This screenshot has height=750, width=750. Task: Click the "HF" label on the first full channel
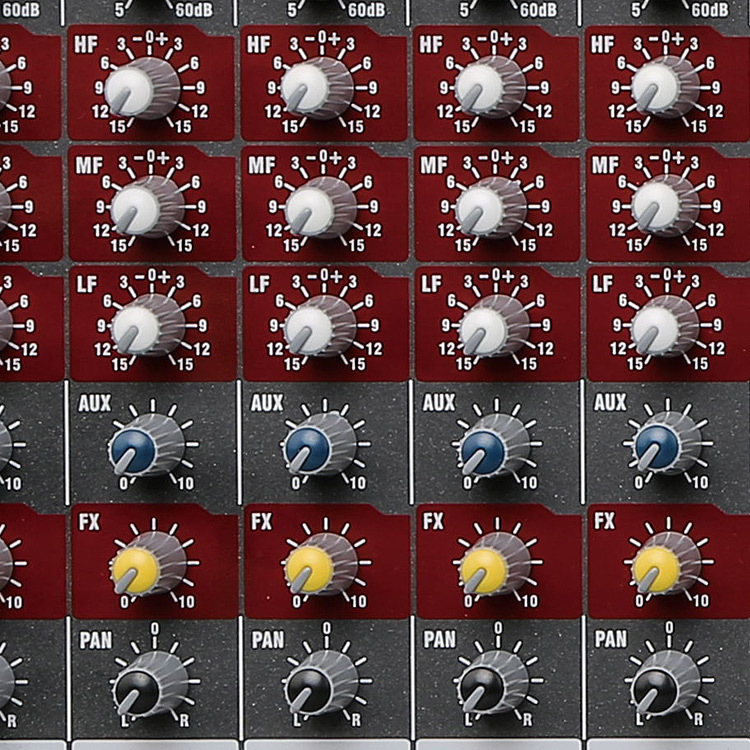click(86, 44)
